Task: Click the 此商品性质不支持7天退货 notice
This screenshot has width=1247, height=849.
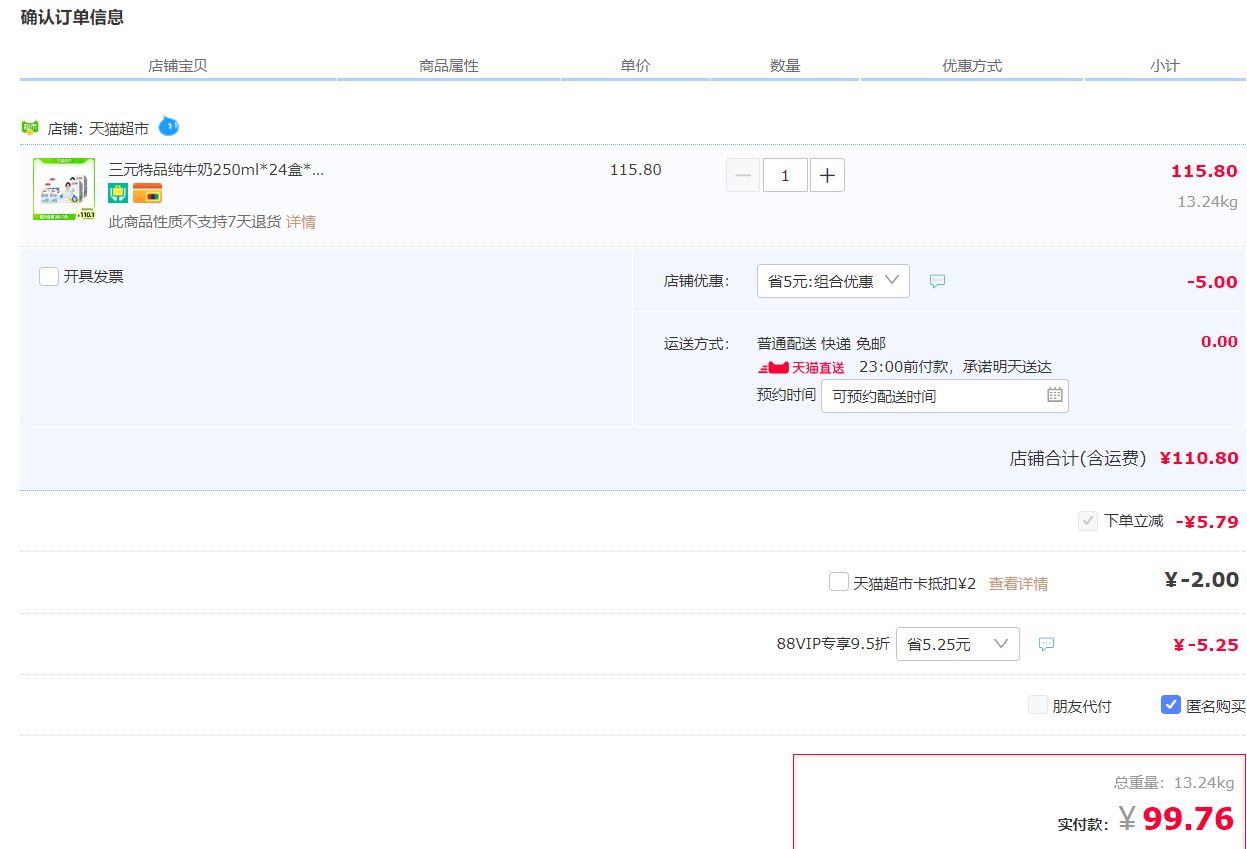Action: 195,222
